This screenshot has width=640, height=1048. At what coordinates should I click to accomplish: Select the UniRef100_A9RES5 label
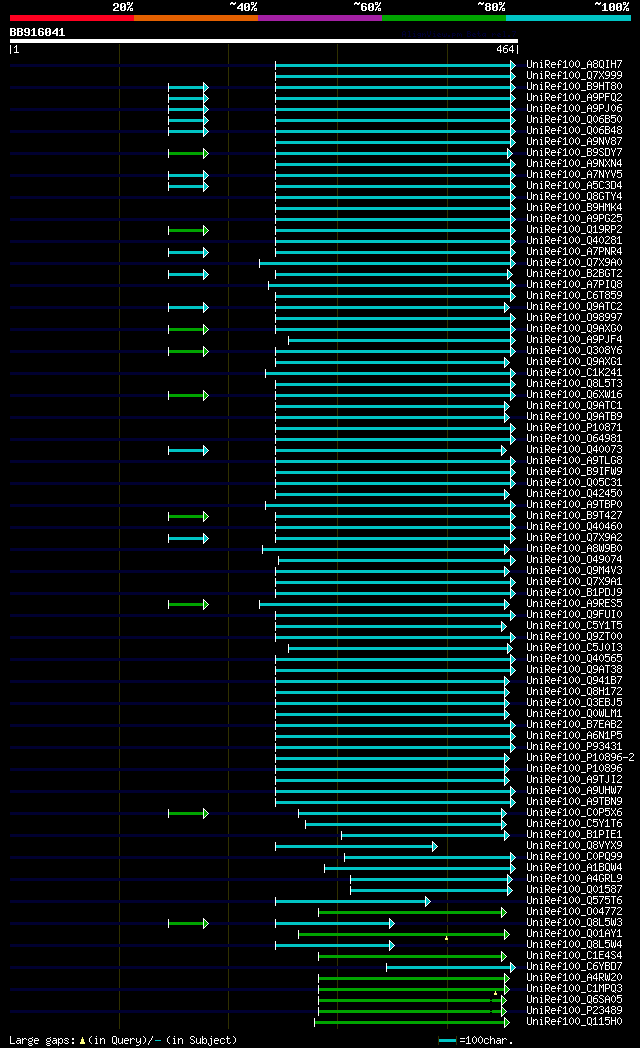click(x=574, y=604)
